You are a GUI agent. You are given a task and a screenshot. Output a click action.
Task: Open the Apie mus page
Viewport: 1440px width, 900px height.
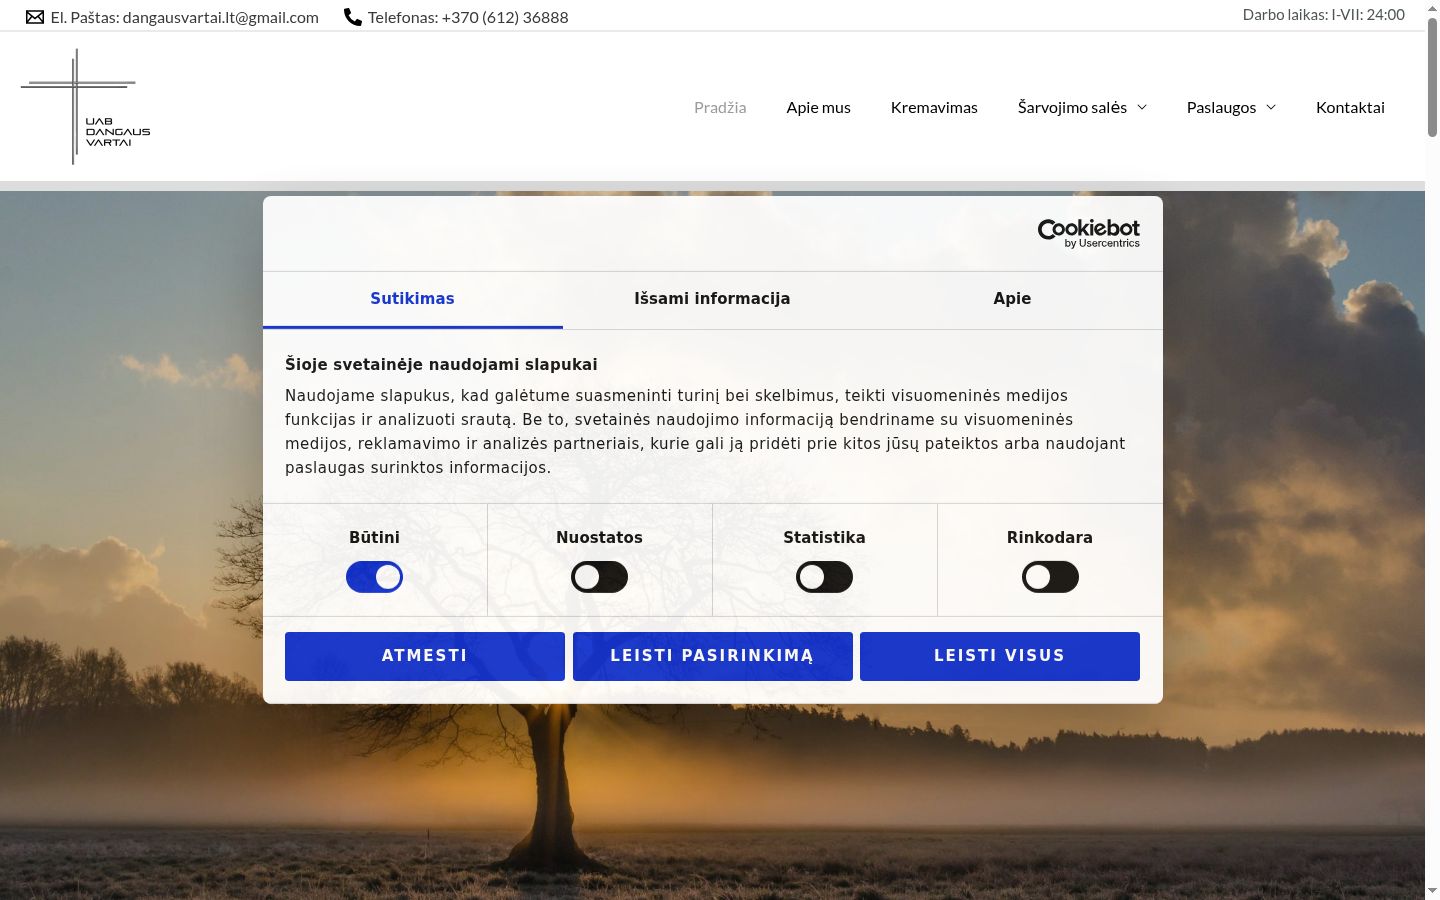coord(818,107)
